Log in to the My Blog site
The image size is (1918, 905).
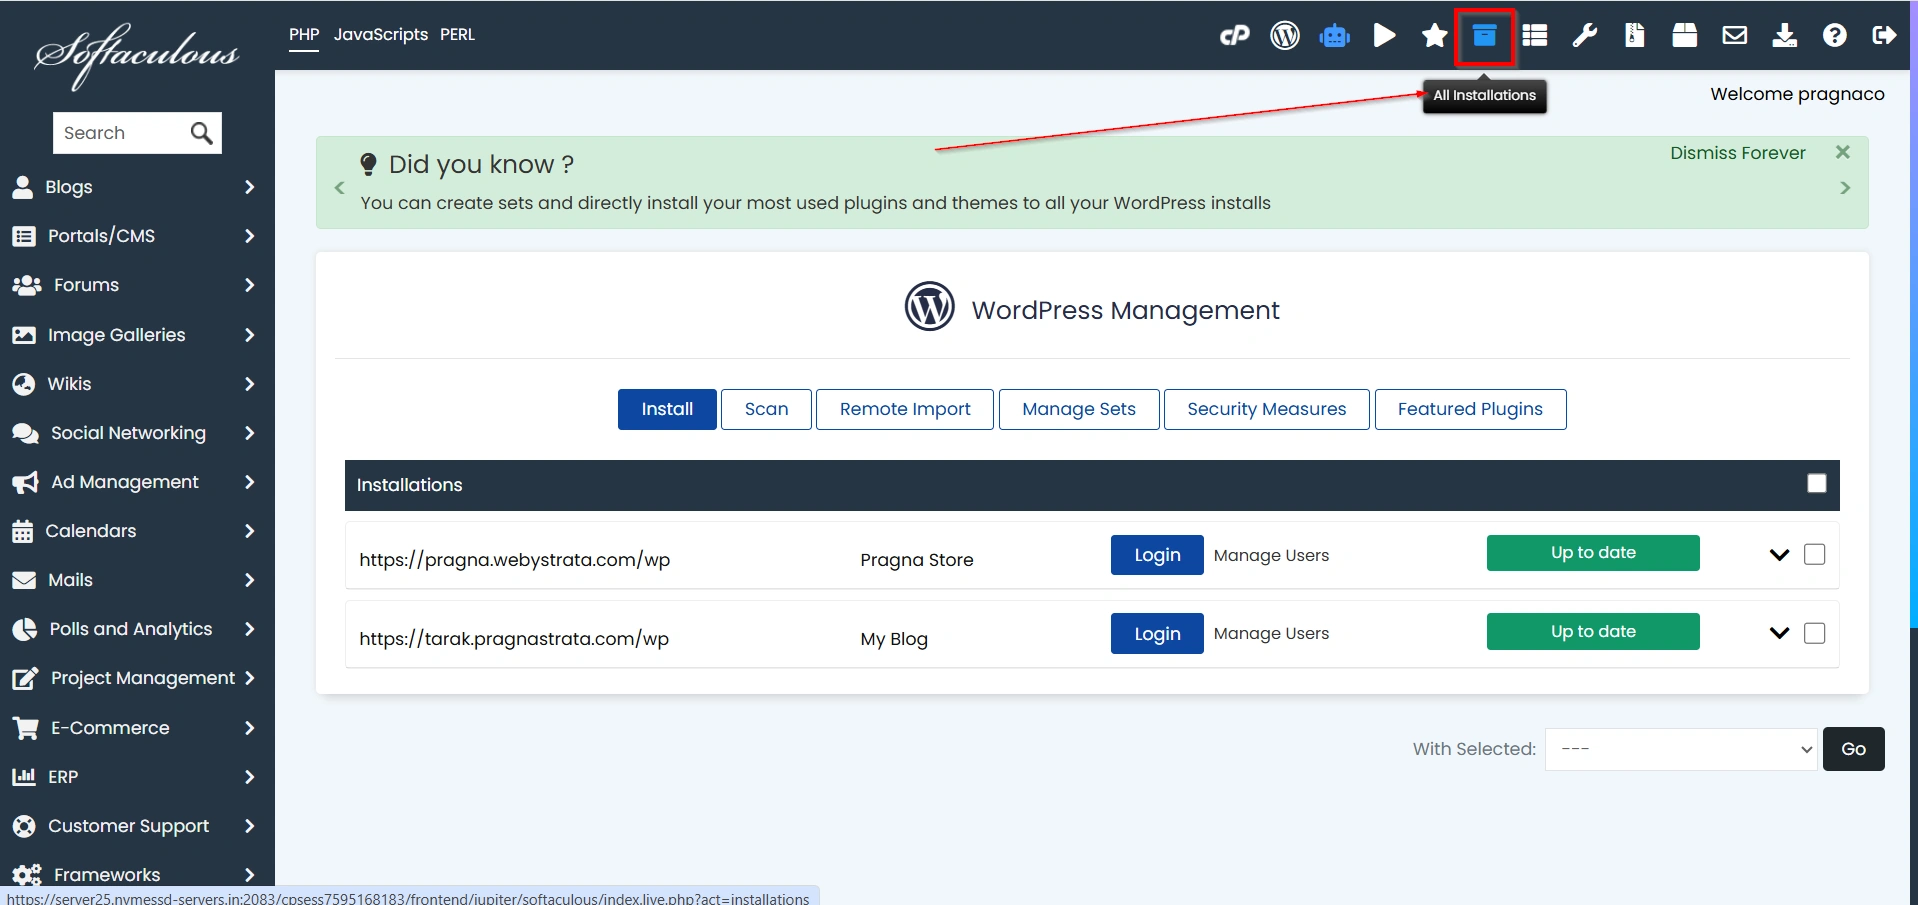[x=1157, y=634]
